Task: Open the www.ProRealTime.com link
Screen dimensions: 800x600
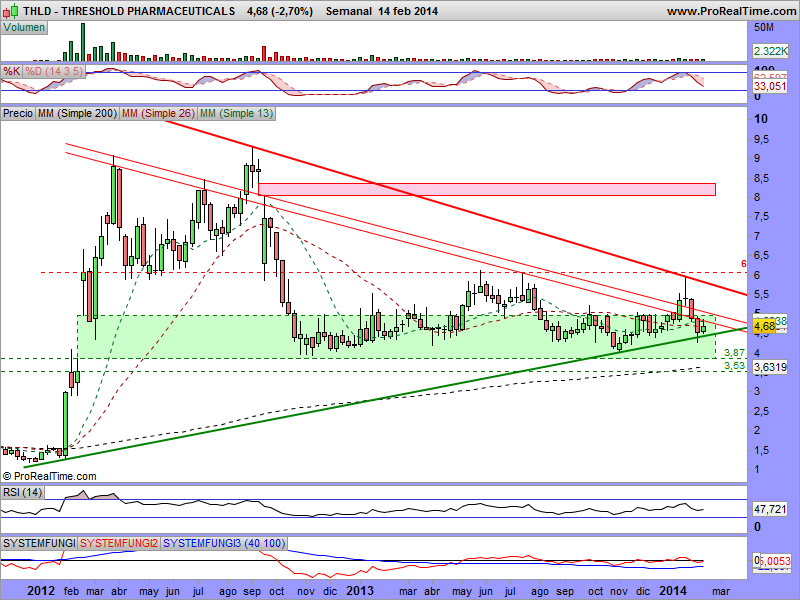Action: (731, 11)
